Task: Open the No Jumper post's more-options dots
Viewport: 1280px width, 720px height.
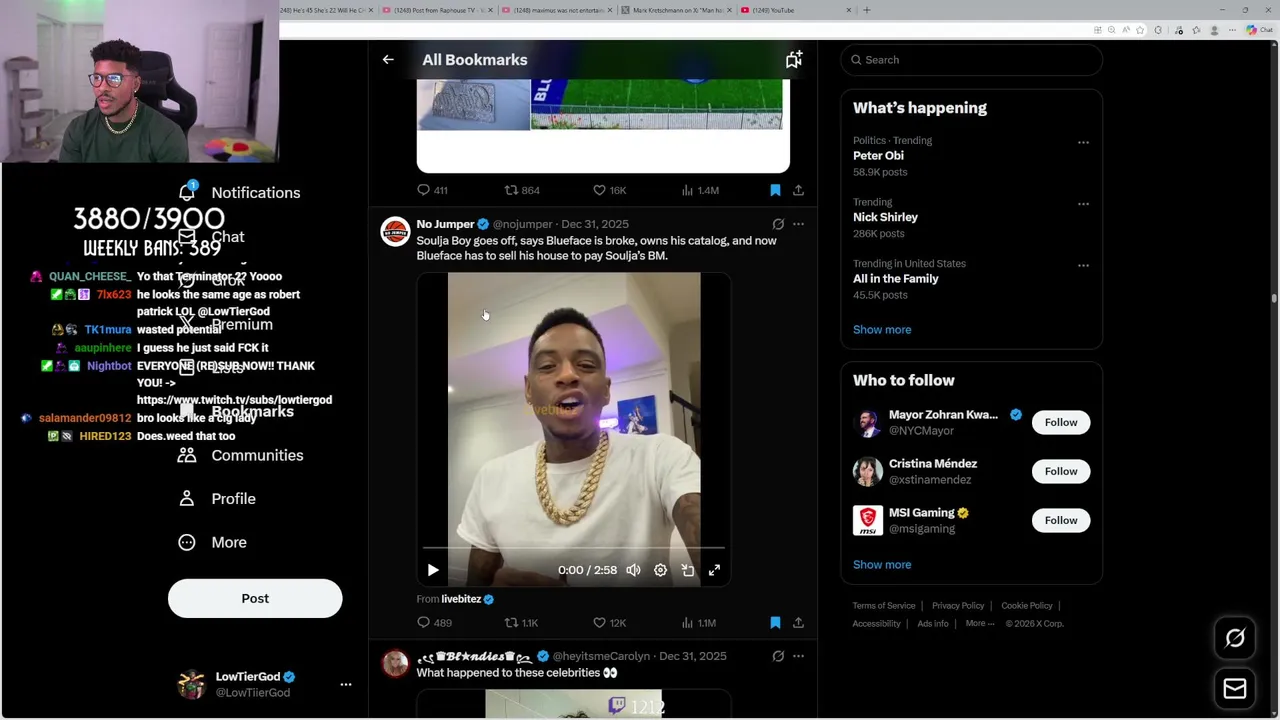Action: 798,224
